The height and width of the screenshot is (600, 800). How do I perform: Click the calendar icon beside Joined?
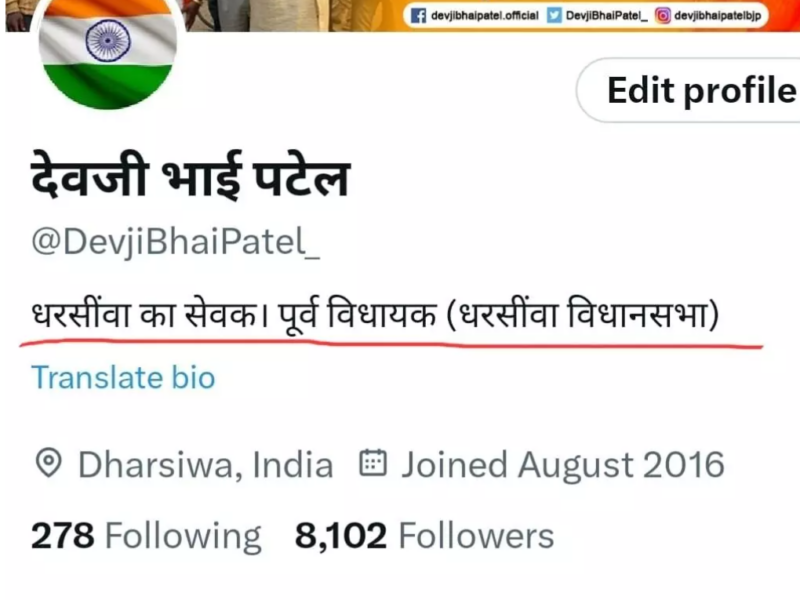pyautogui.click(x=373, y=463)
